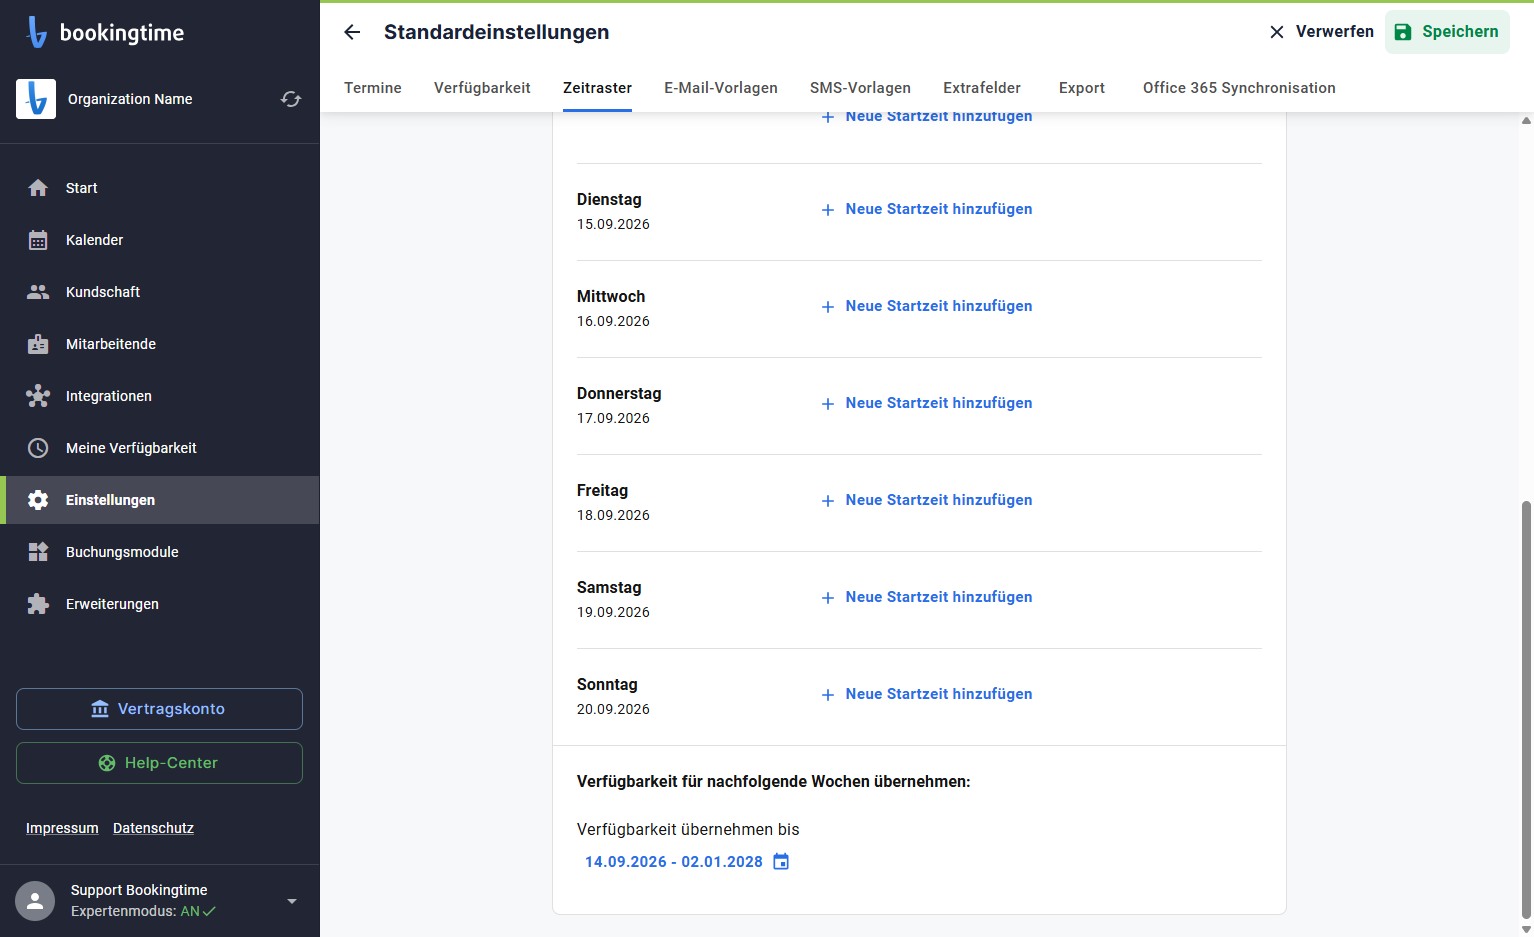Click the Integrationen hub icon
The image size is (1534, 937).
[x=38, y=396]
